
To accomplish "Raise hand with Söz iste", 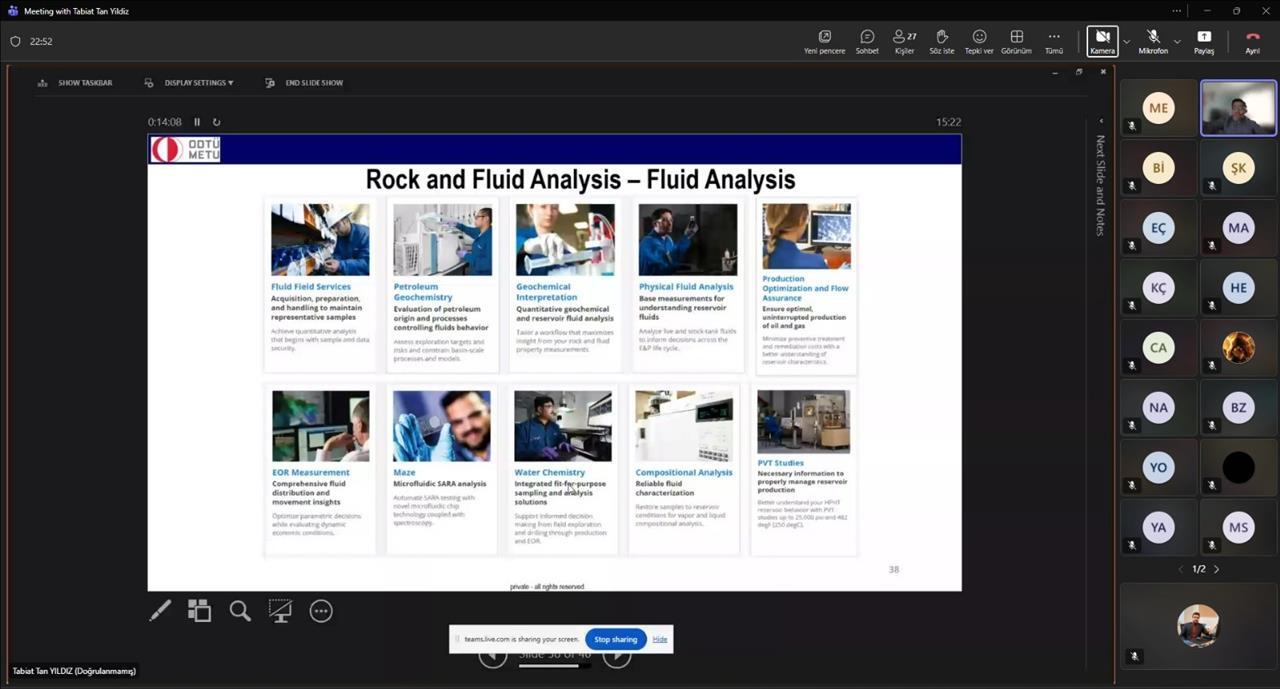I will [941, 41].
